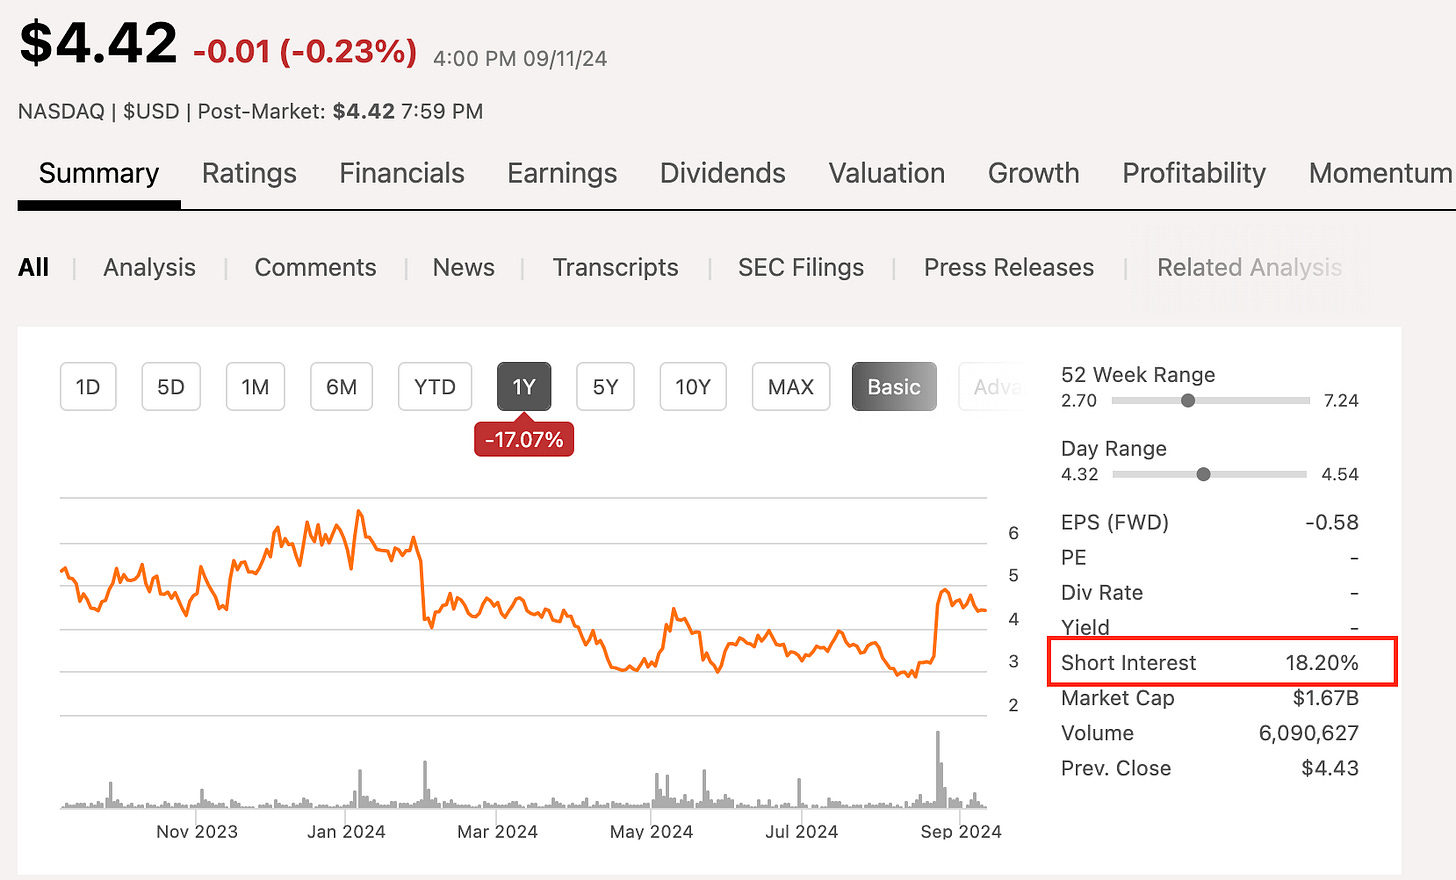
Task: Choose the 10Y chart range
Action: [x=693, y=387]
